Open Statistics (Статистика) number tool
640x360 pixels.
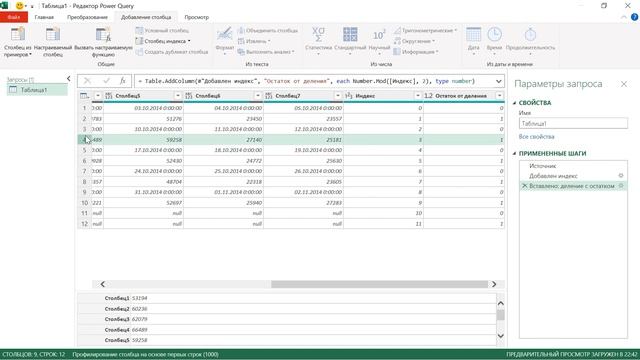[318, 41]
